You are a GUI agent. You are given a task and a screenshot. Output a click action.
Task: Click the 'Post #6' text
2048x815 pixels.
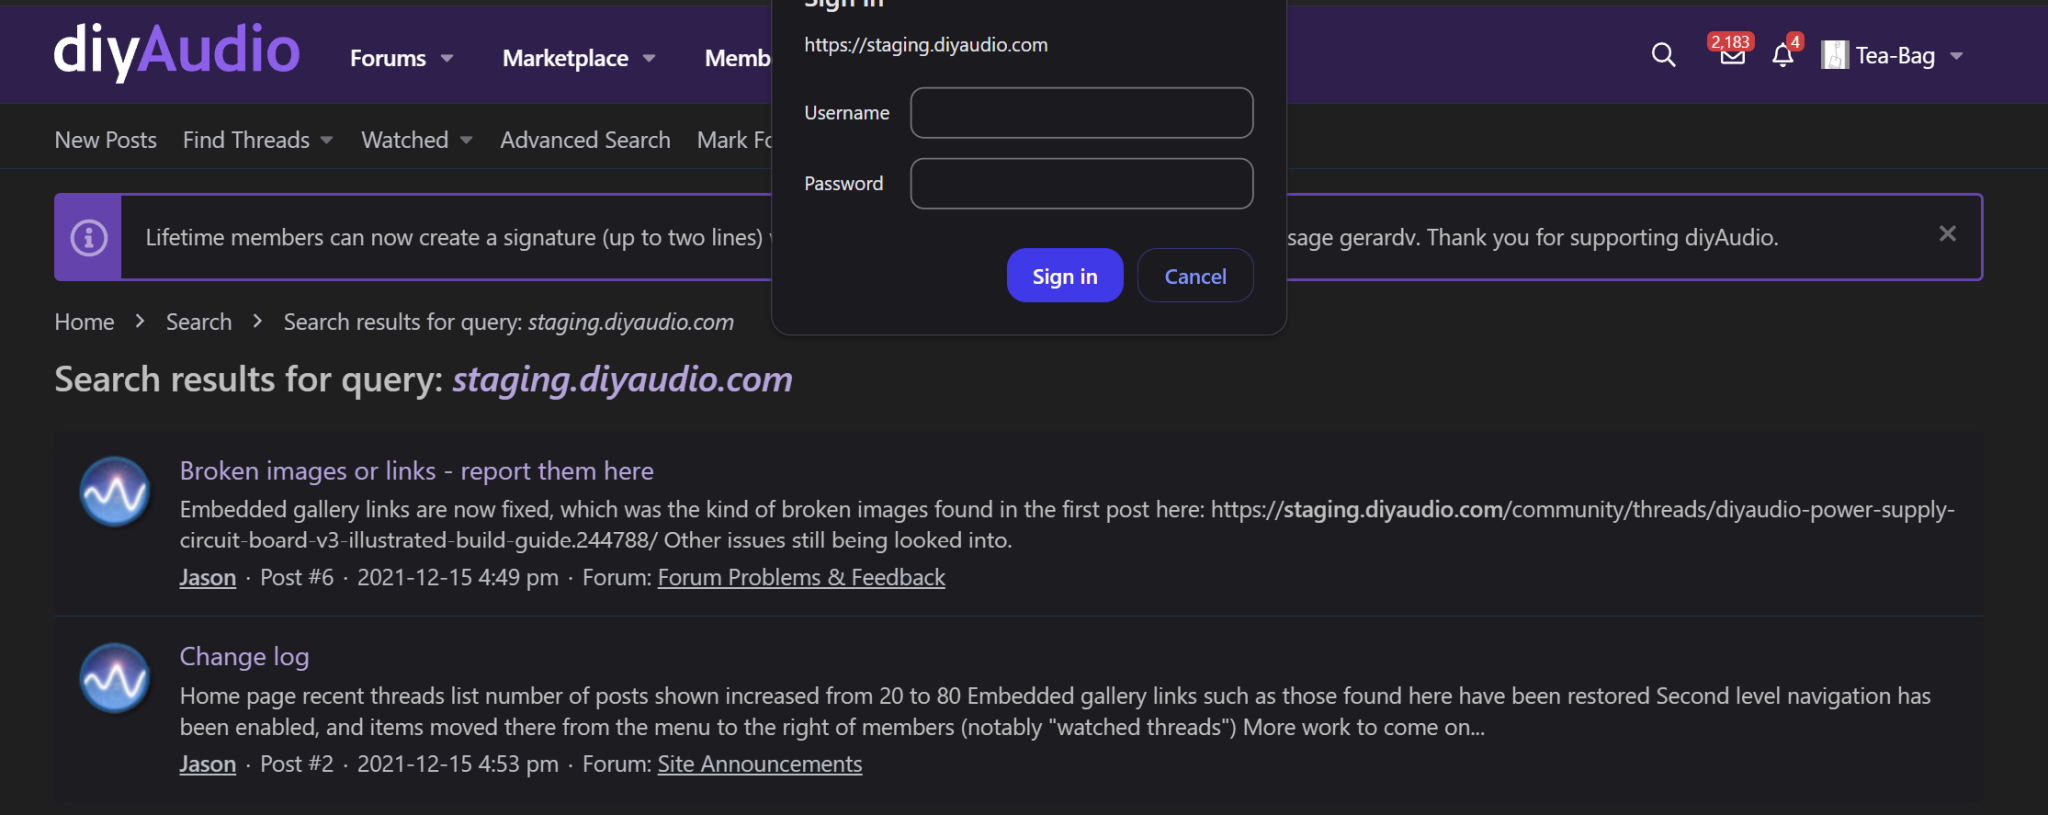pyautogui.click(x=297, y=578)
